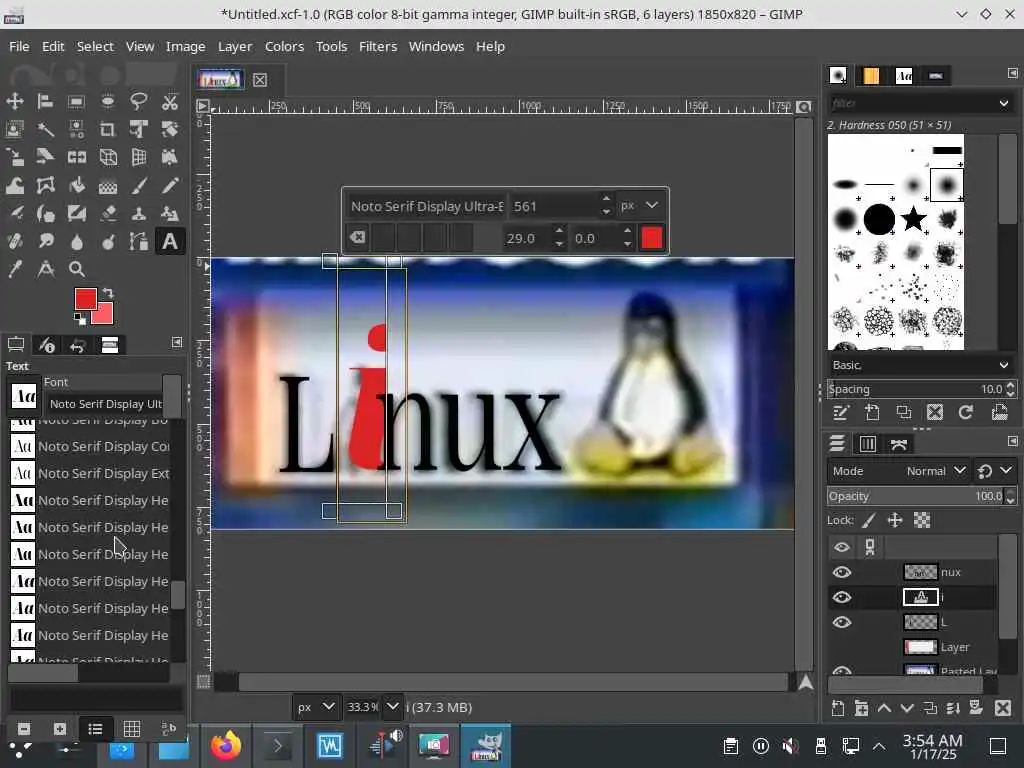
Task: Click the red foreground color swatch
Action: point(86,299)
